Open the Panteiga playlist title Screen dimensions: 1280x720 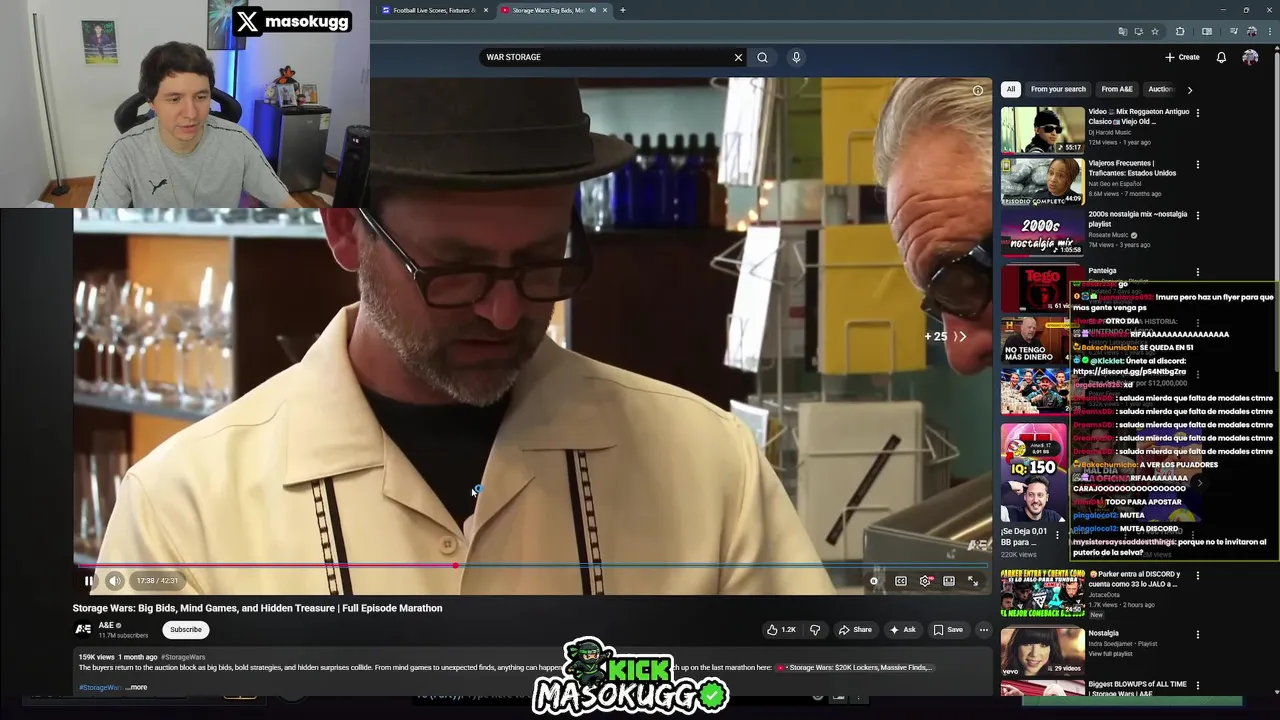pyautogui.click(x=1102, y=271)
